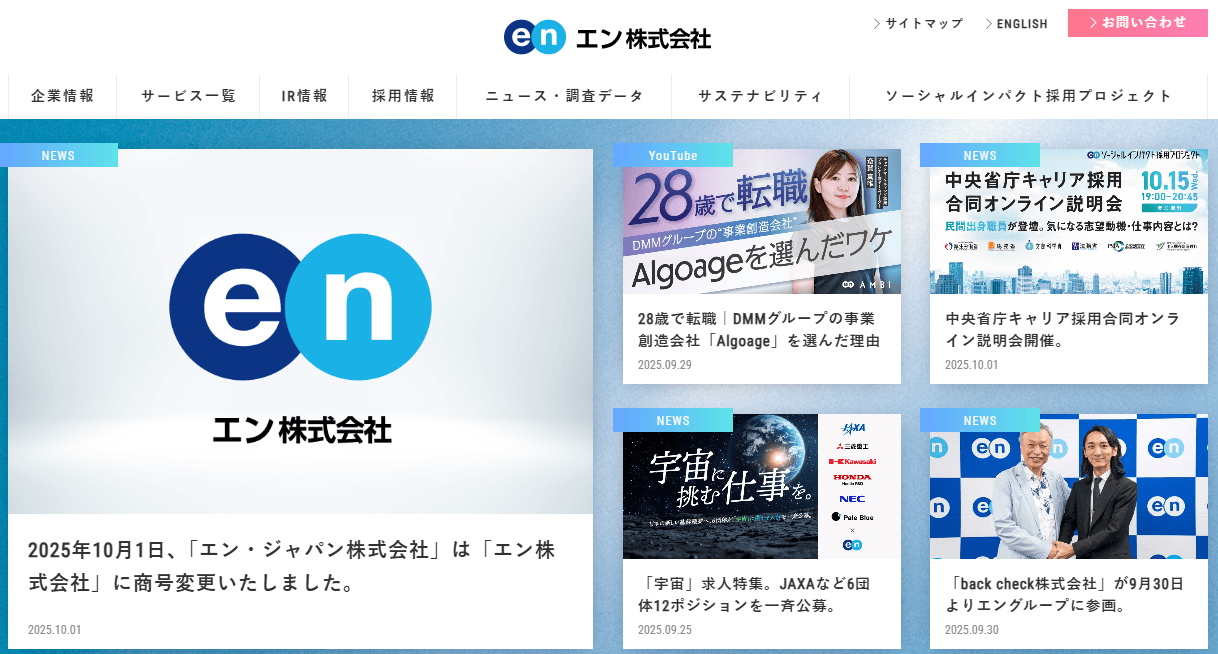This screenshot has width=1218, height=654.
Task: Click the Algoage article title text
Action: [758, 329]
